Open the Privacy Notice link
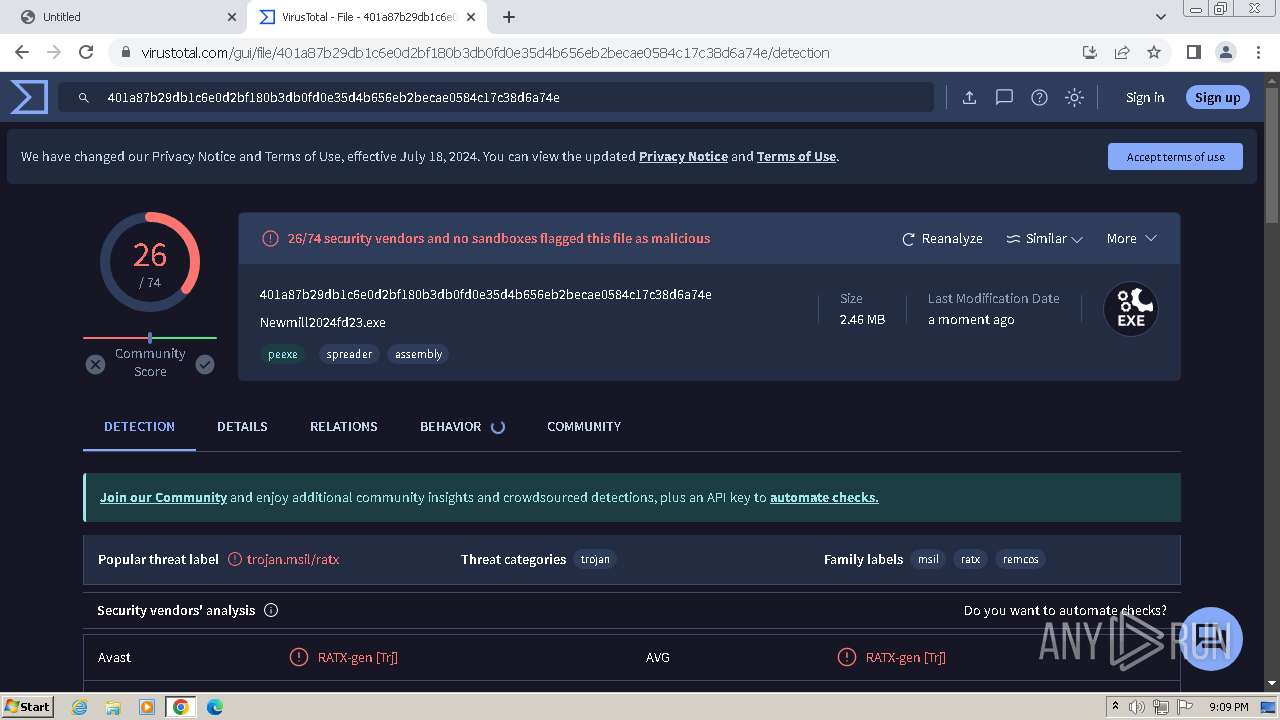Image resolution: width=1280 pixels, height=720 pixels. coord(683,156)
